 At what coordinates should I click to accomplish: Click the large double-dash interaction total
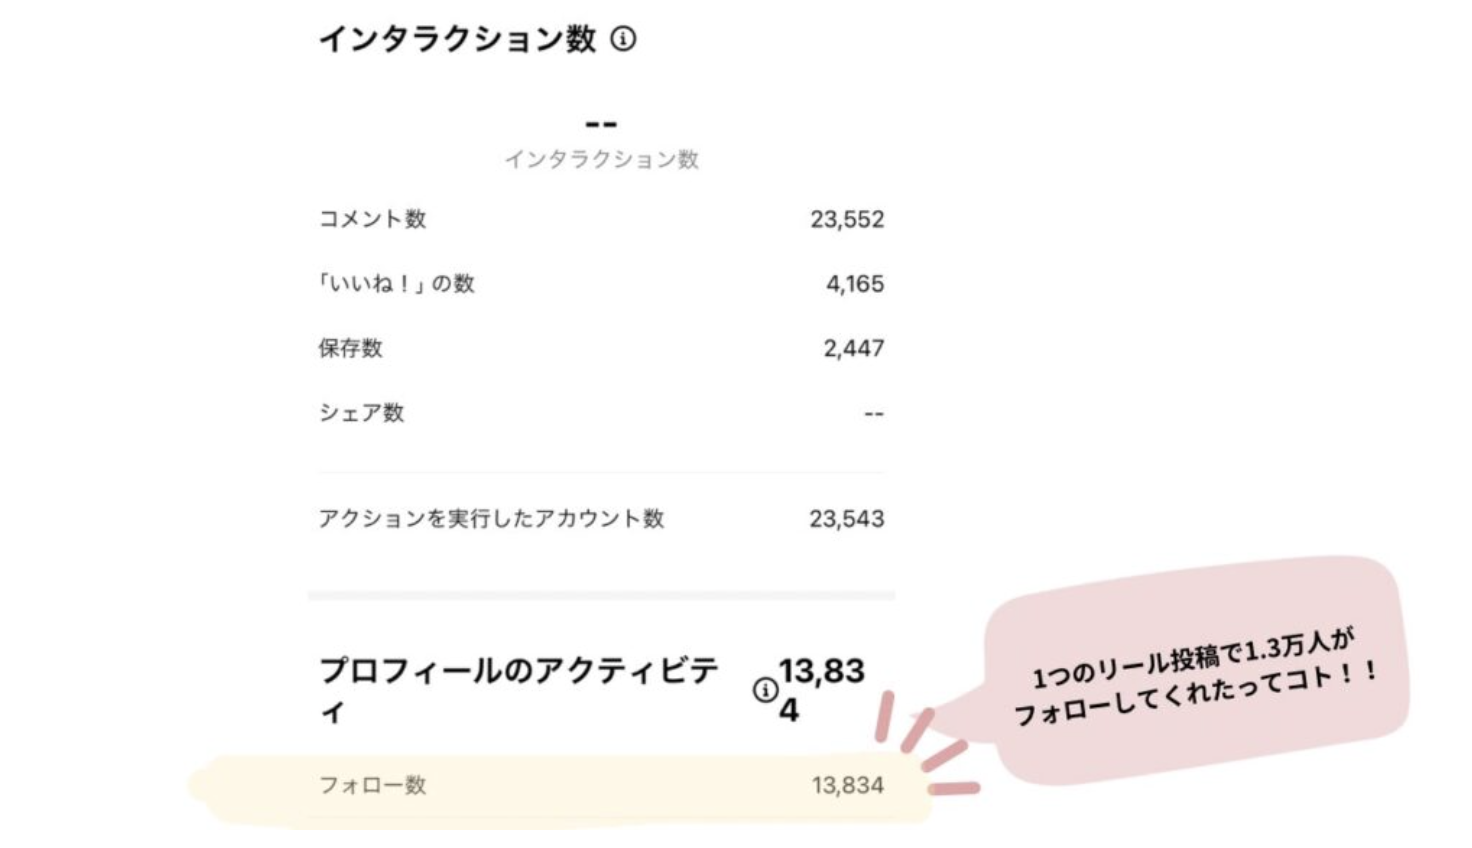click(601, 124)
